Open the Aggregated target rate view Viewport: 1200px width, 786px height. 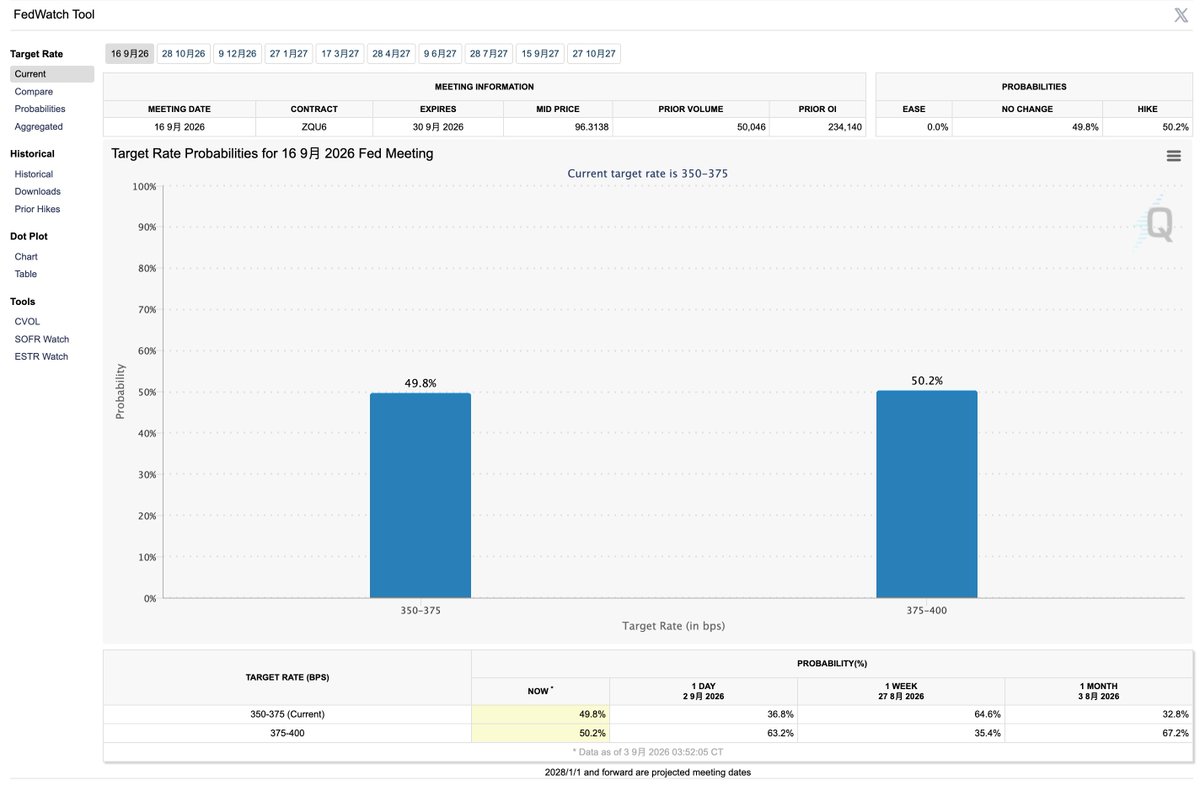[39, 127]
